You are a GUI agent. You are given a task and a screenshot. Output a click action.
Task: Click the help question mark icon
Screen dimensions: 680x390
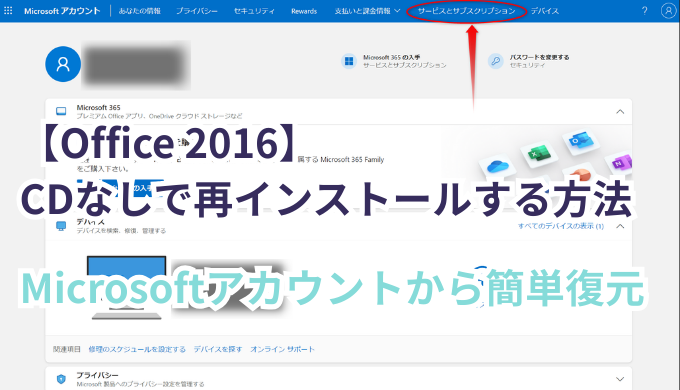click(644, 11)
